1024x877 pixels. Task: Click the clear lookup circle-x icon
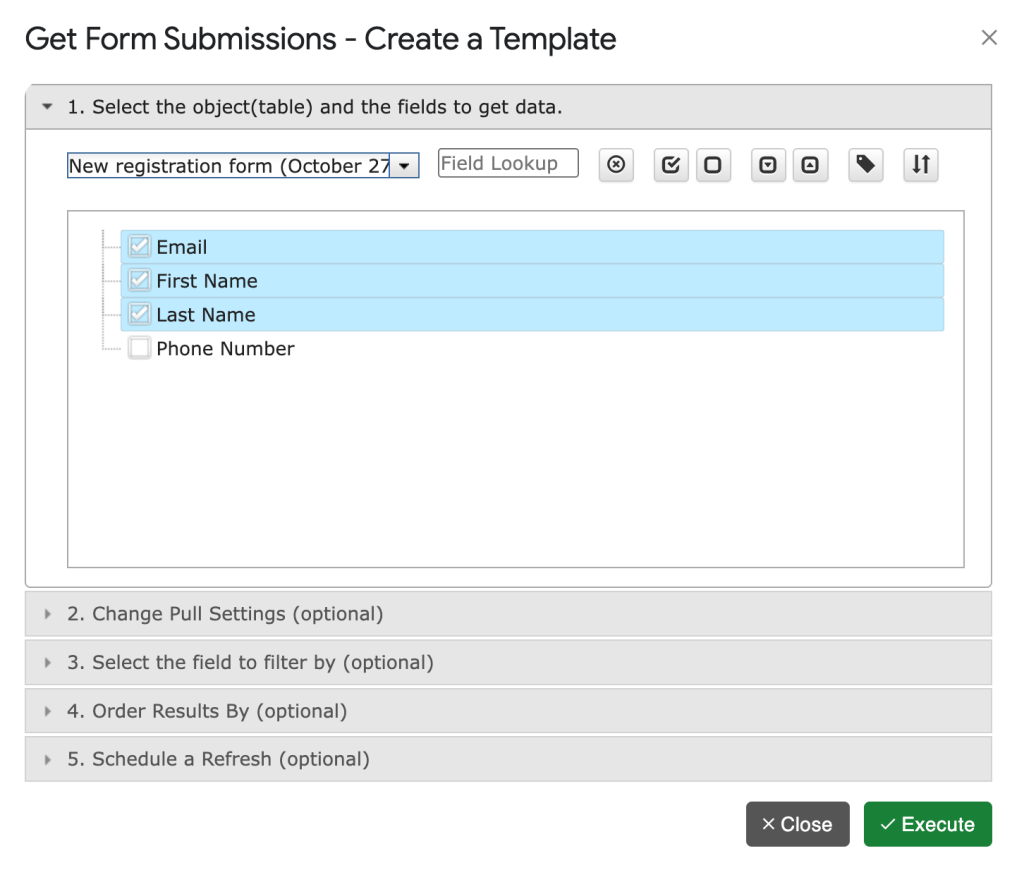click(616, 166)
